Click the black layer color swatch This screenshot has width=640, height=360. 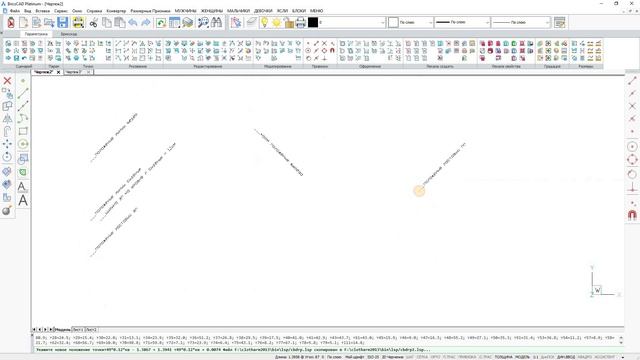[313, 22]
